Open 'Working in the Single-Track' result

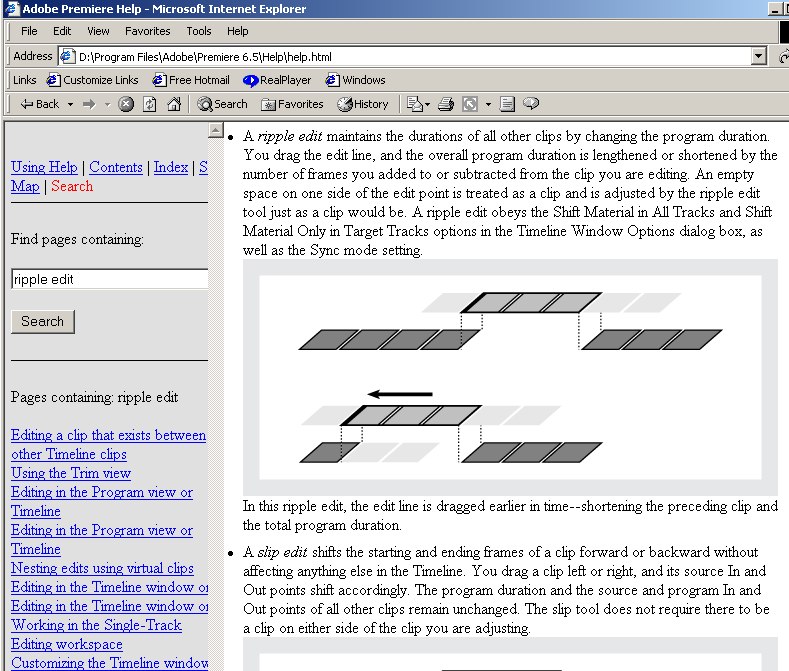point(96,625)
